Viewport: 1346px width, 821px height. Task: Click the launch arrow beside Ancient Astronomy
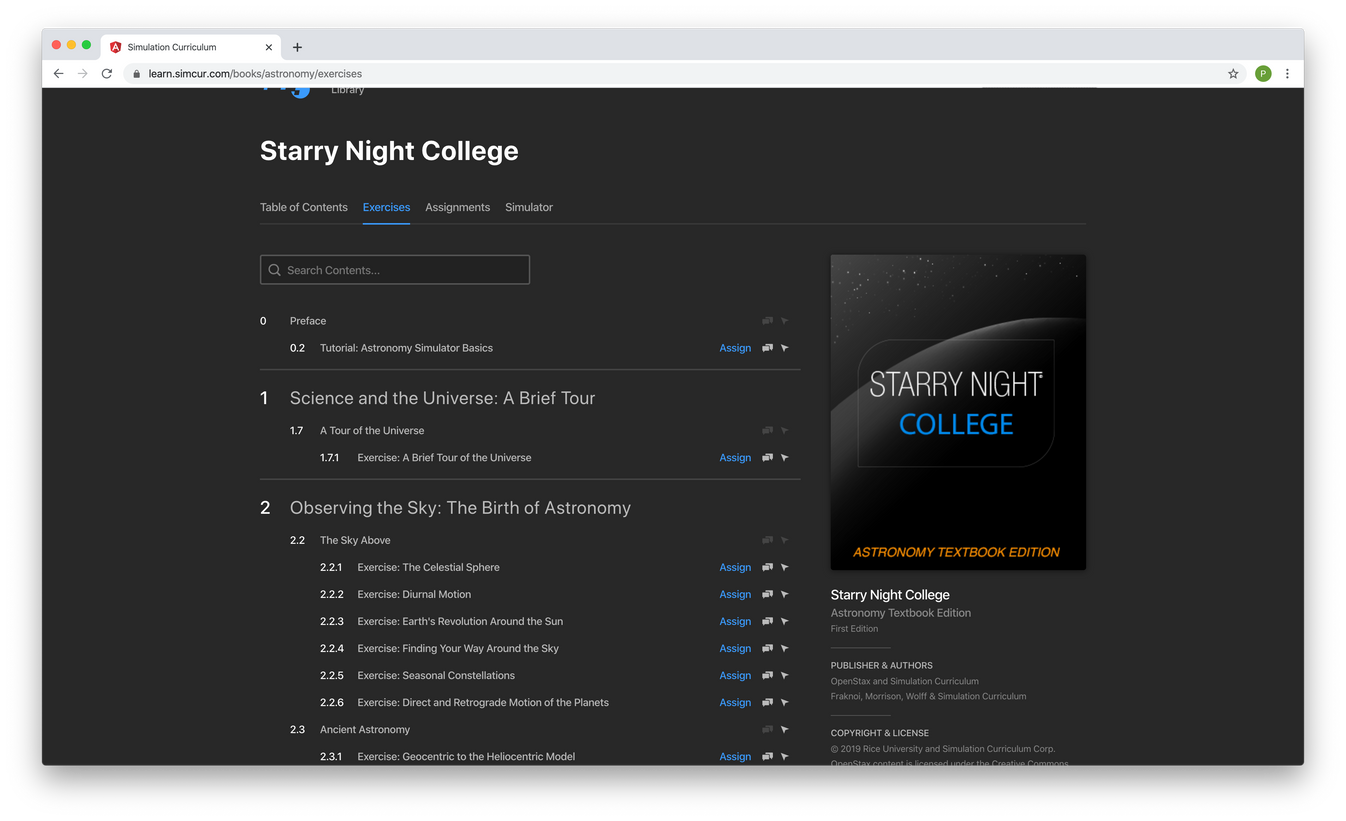[785, 729]
